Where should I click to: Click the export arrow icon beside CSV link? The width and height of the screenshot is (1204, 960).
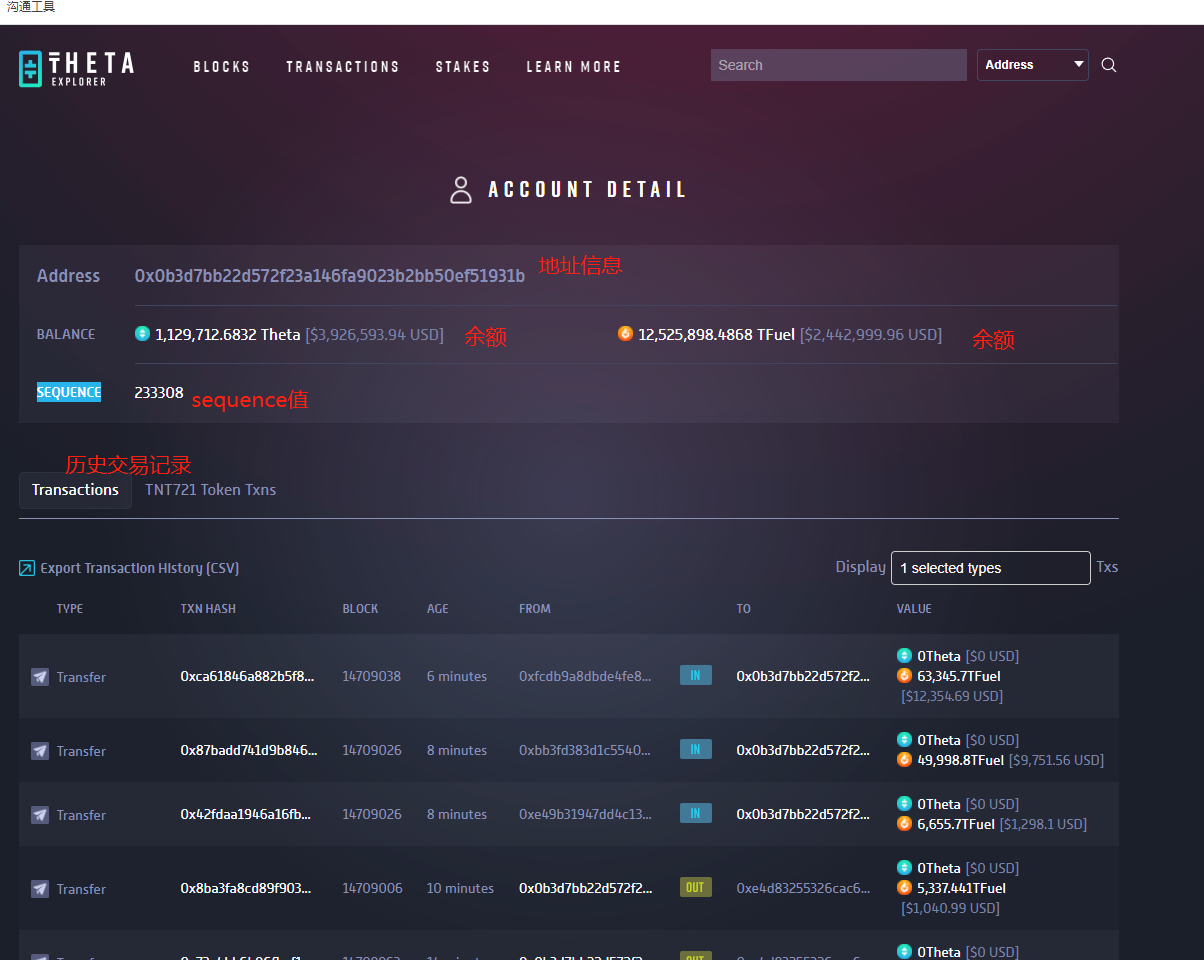coord(27,568)
